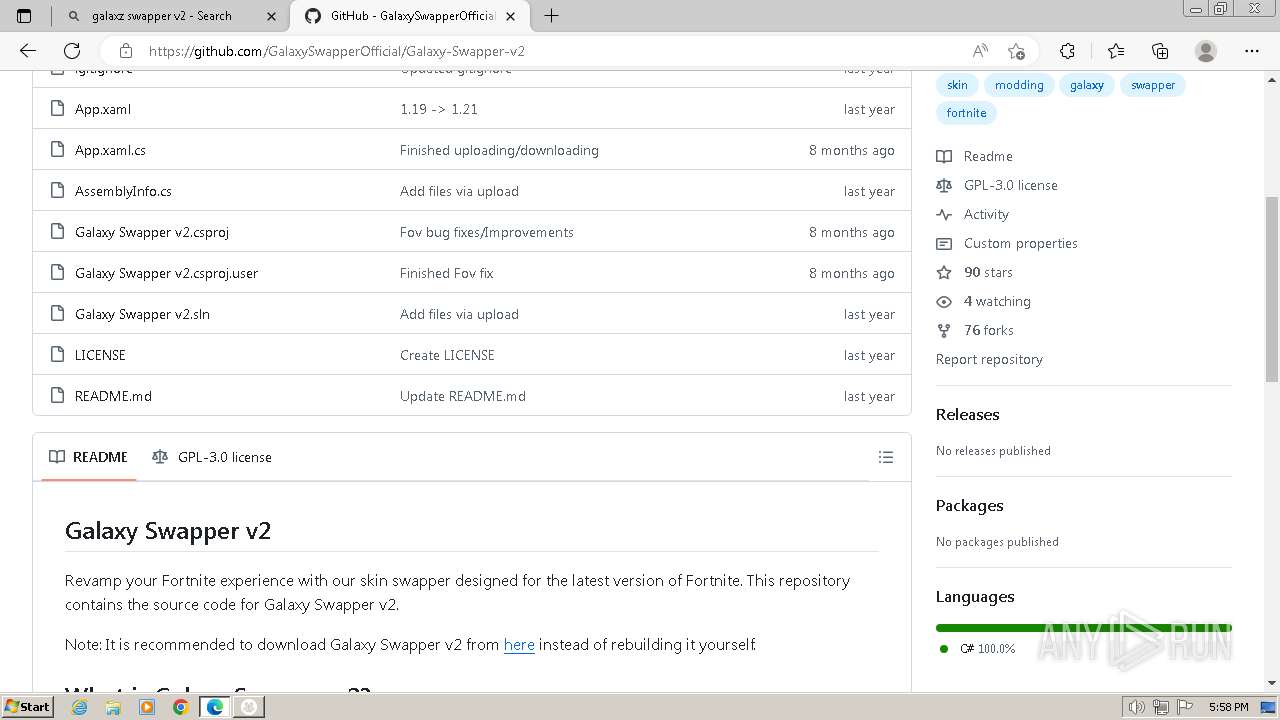The image size is (1280, 720).
Task: Open the App.xaml file
Action: (103, 109)
